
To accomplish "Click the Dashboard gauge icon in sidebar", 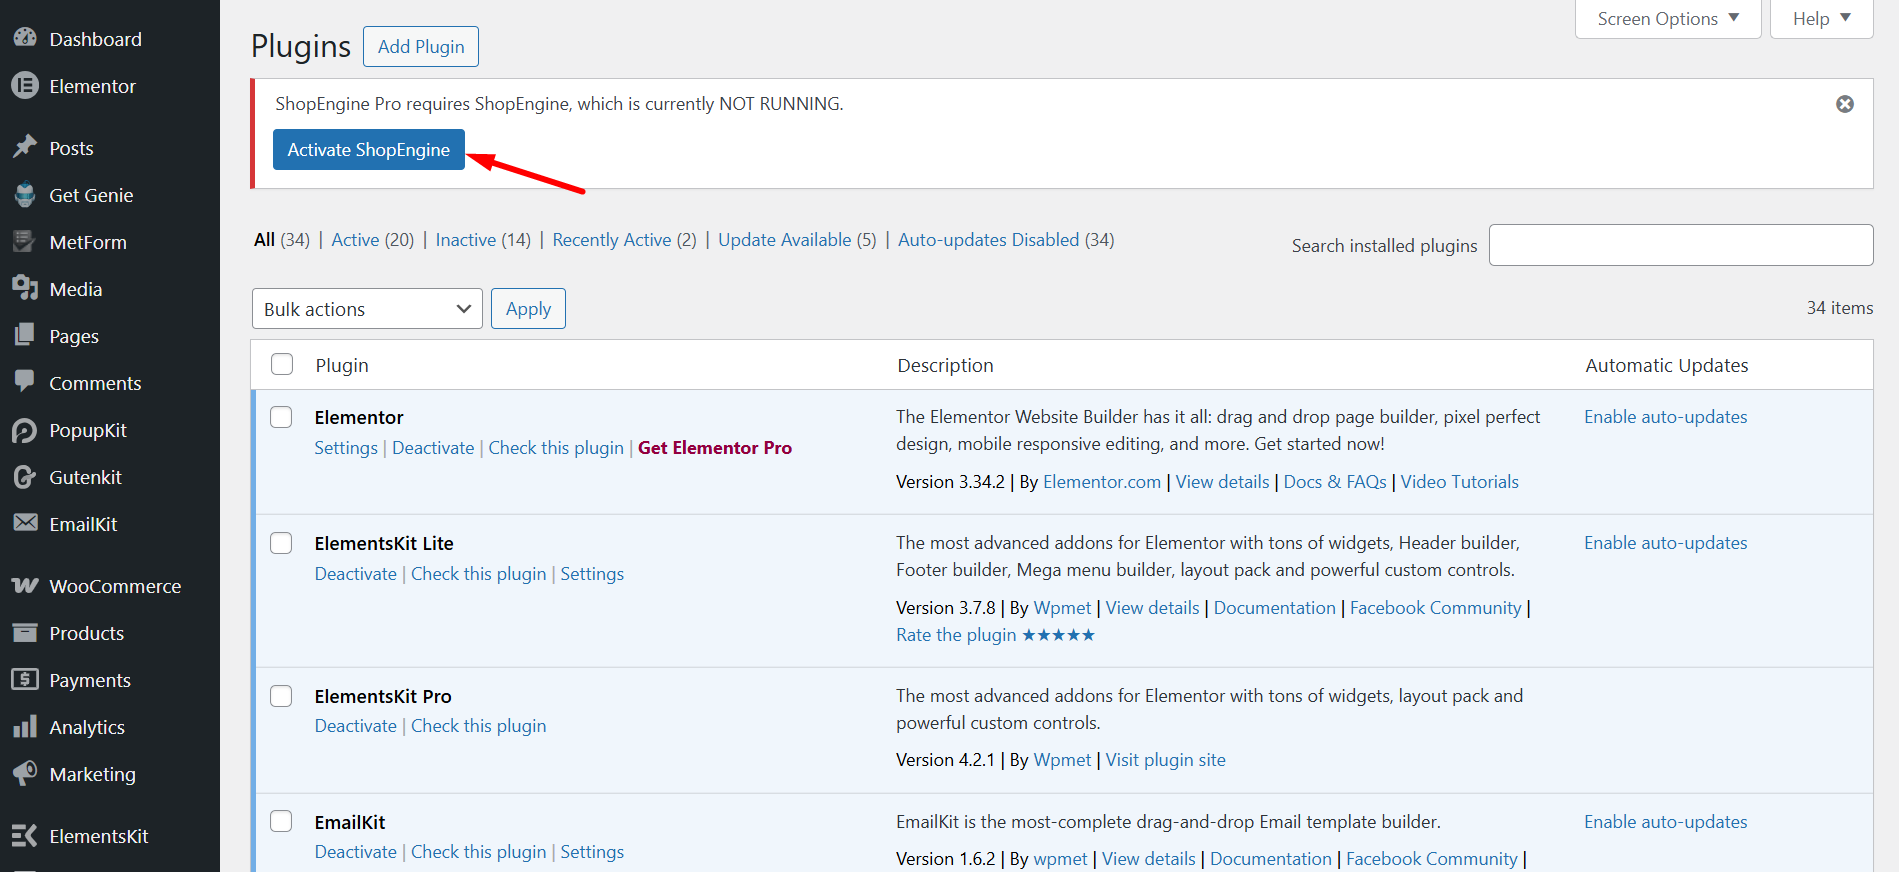I will (x=25, y=38).
